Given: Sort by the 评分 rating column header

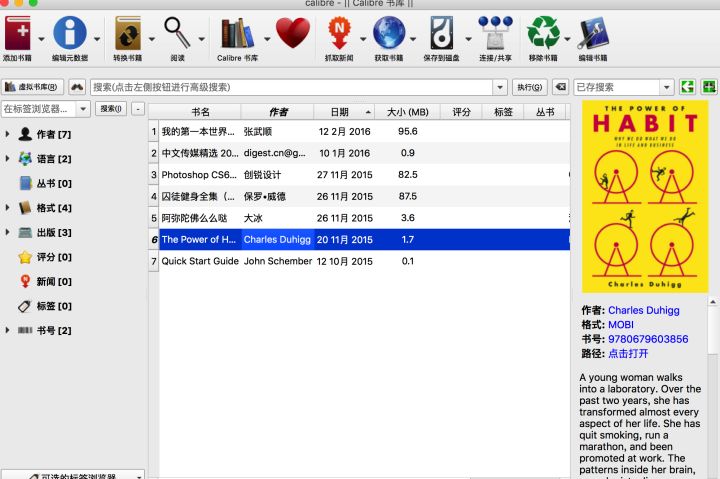Looking at the screenshot, I should click(461, 112).
